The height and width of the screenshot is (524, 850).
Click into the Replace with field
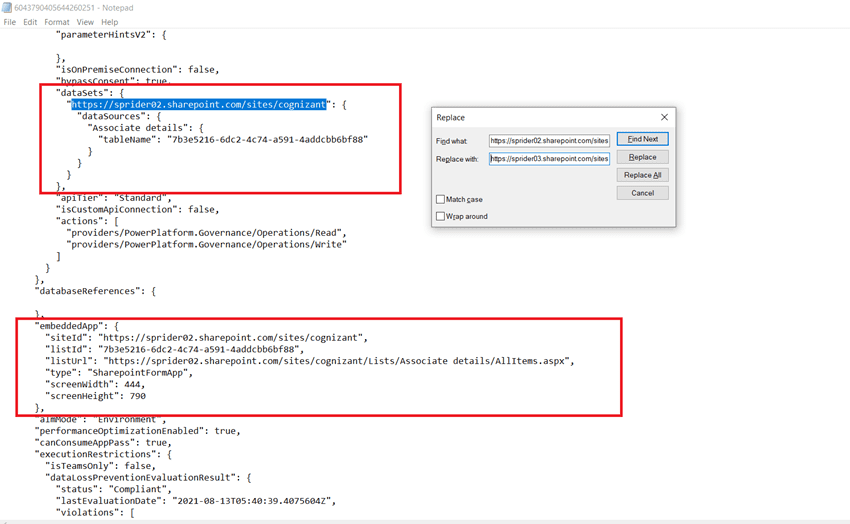coord(548,158)
